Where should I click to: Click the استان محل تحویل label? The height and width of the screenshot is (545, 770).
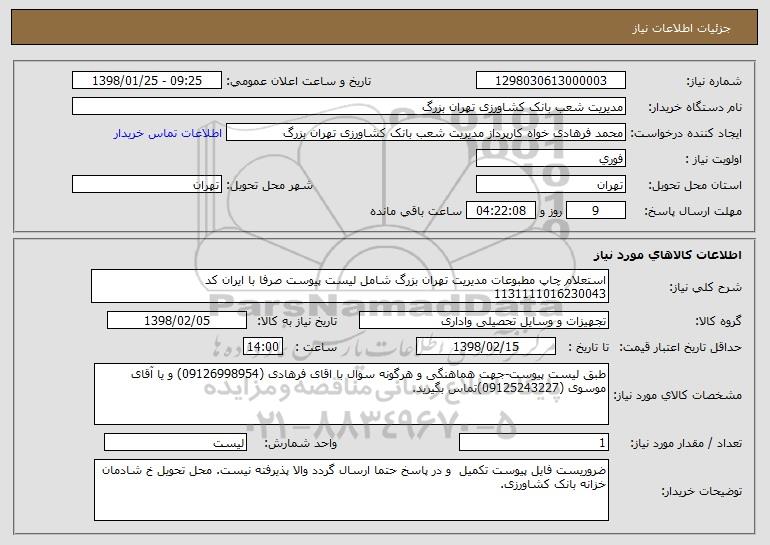click(x=695, y=185)
